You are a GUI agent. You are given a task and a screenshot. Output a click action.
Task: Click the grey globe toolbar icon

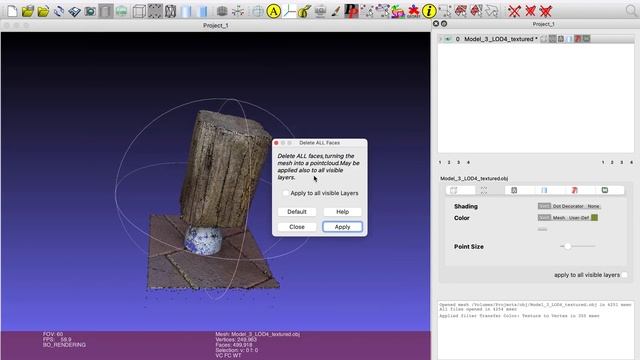(222, 11)
